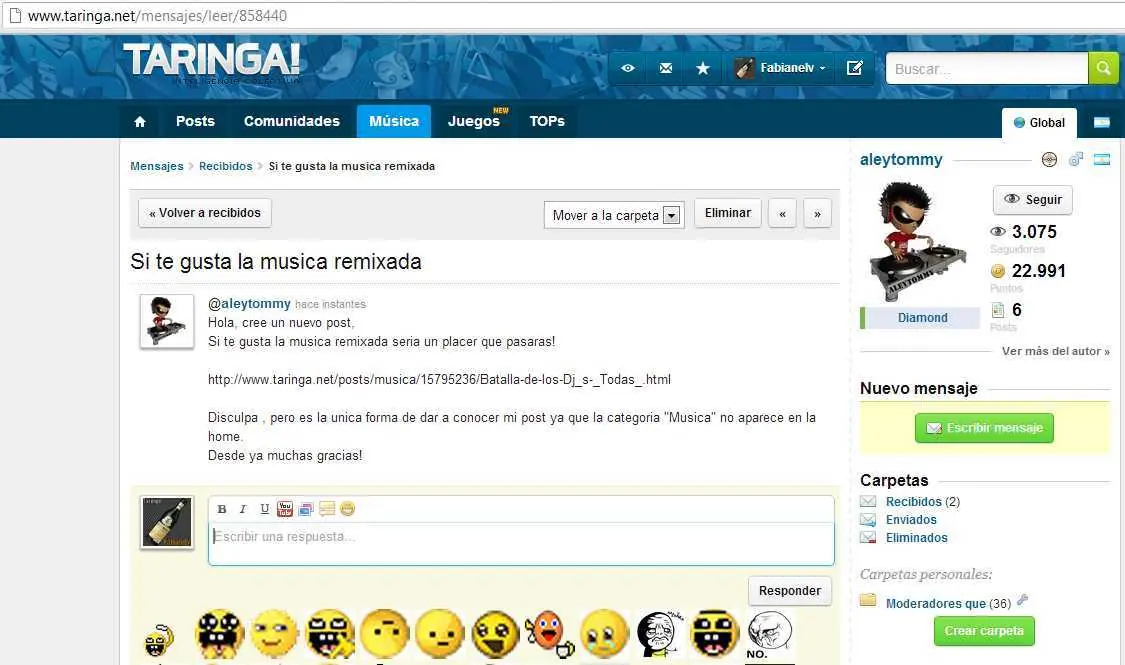1125x665 pixels.
Task: Click the Seguir button
Action: click(1032, 199)
